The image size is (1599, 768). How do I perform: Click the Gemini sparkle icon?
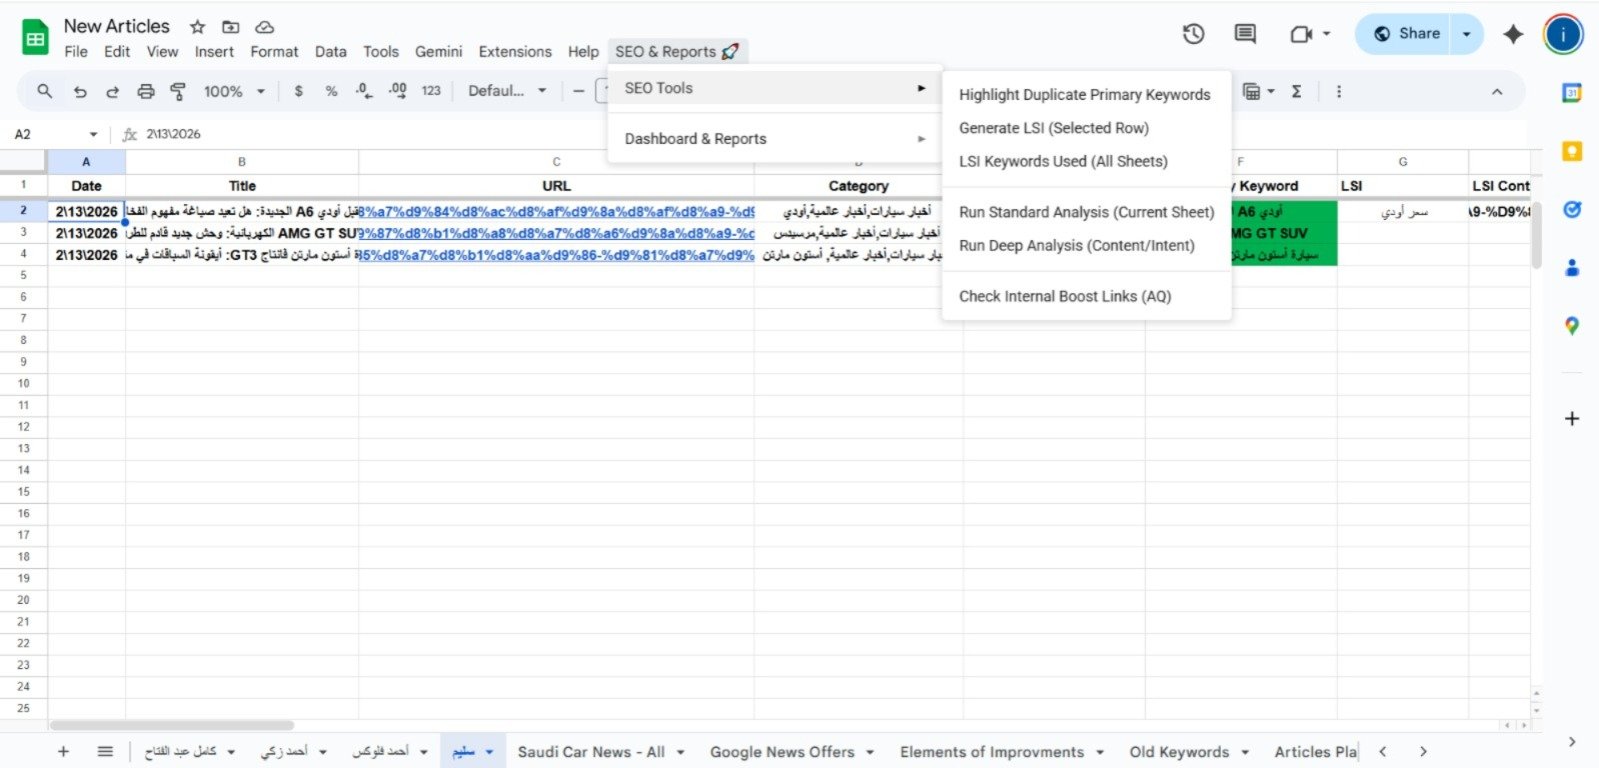1513,34
